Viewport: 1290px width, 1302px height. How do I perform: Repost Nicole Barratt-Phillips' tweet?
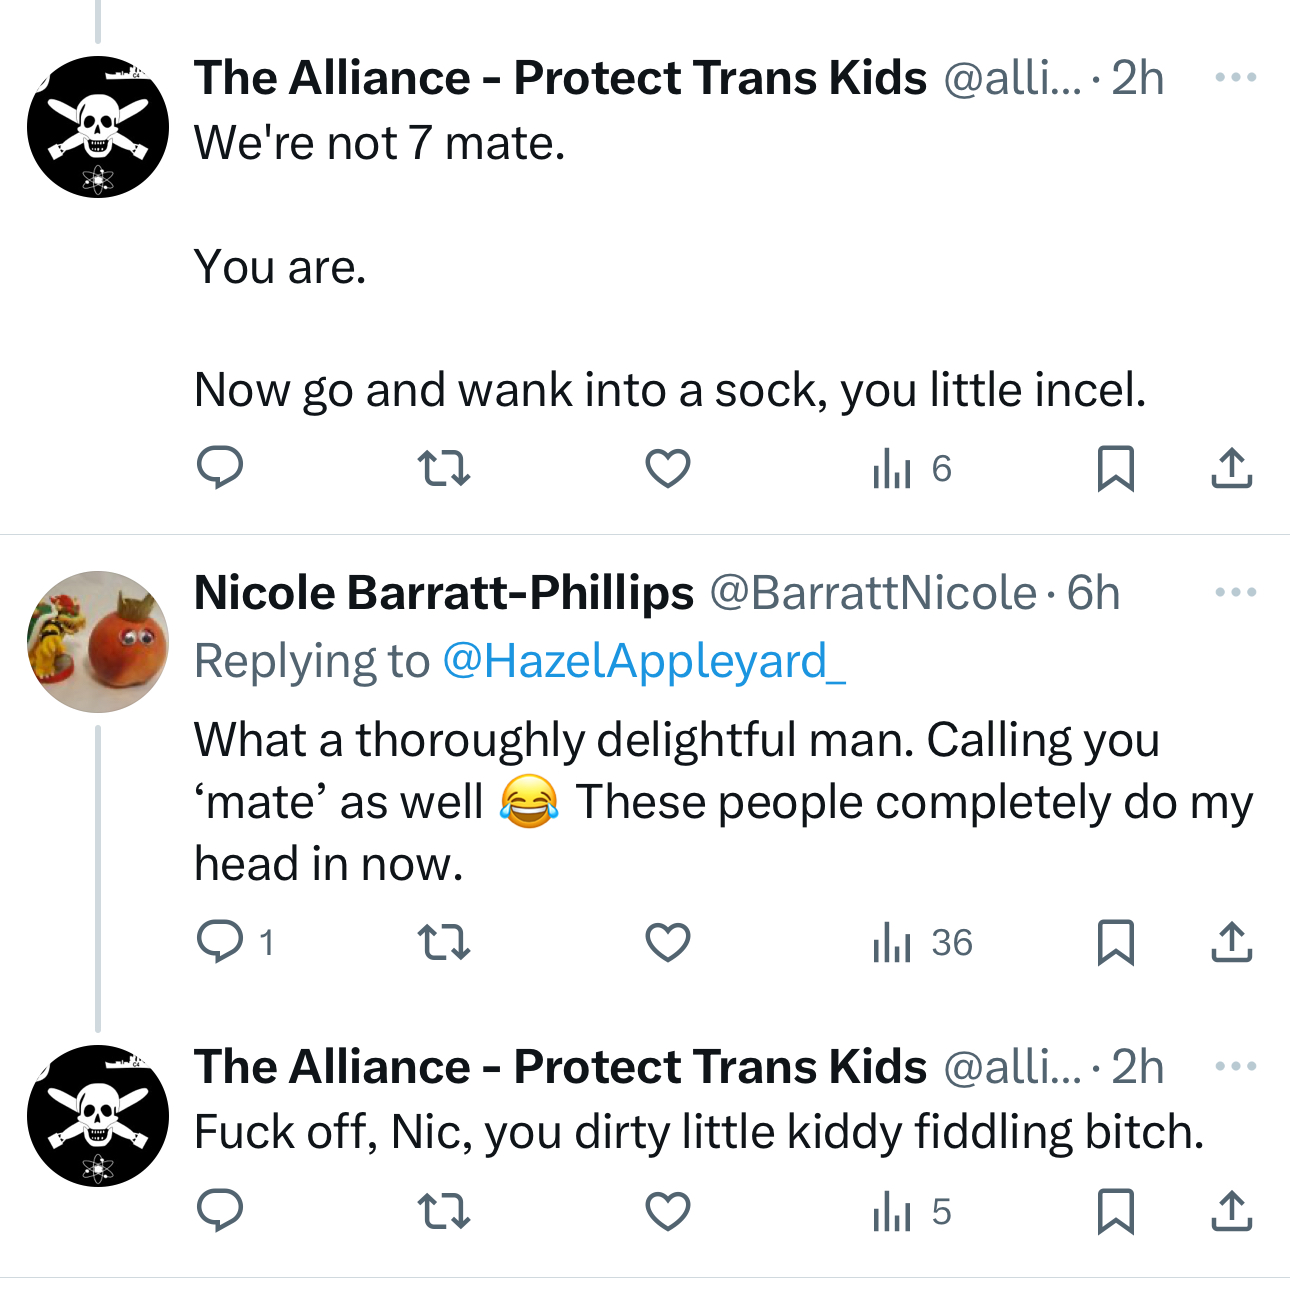click(443, 942)
